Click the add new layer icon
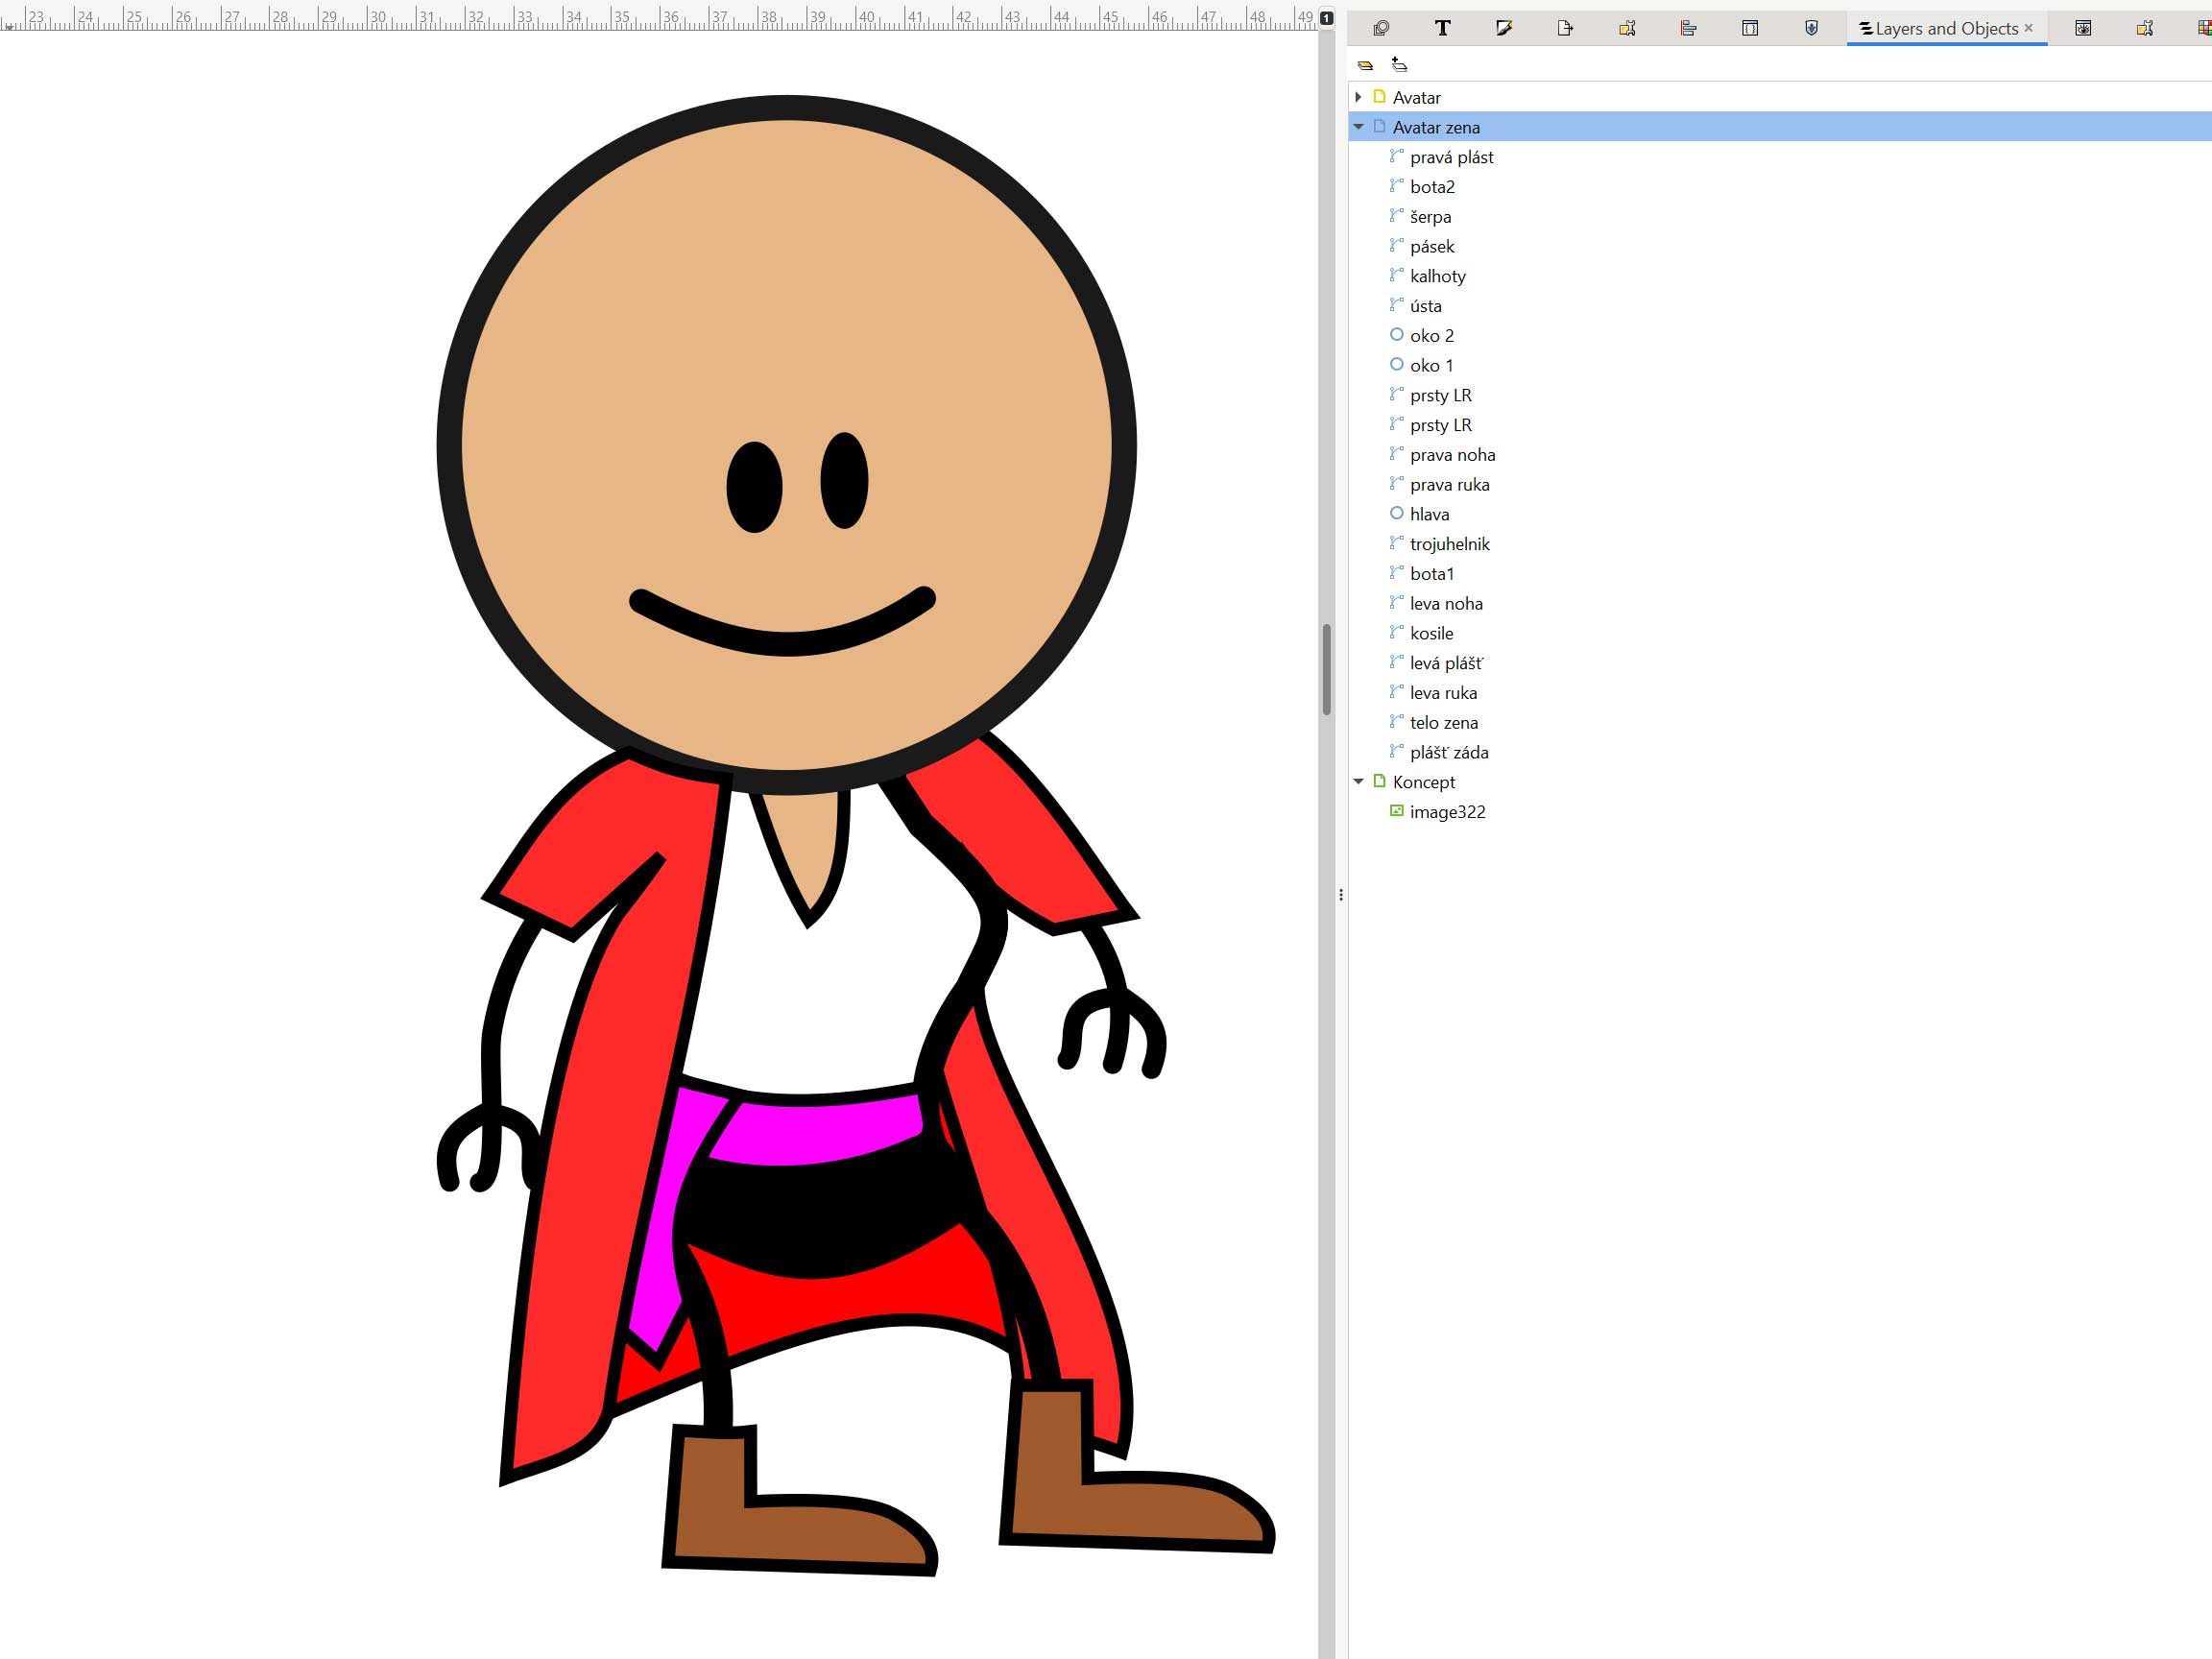 (1399, 65)
